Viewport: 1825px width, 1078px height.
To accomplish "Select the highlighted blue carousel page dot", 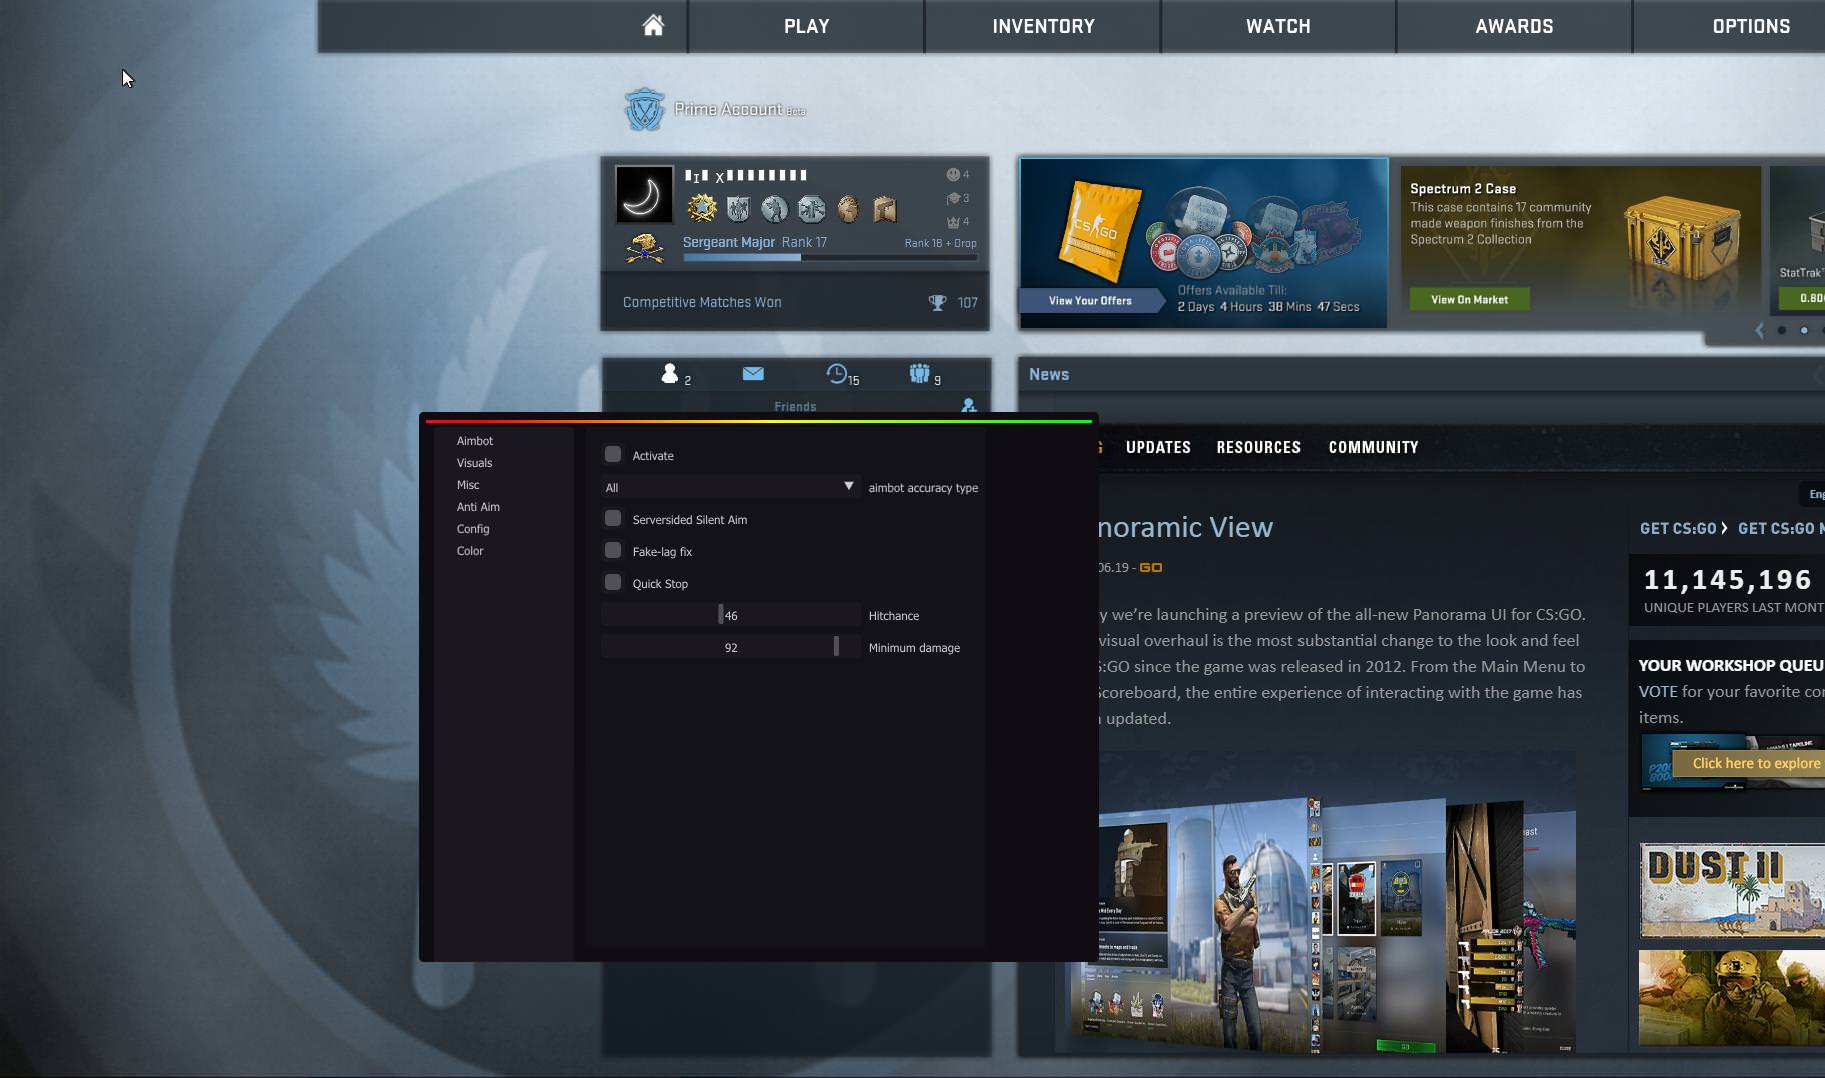I will coord(1804,330).
